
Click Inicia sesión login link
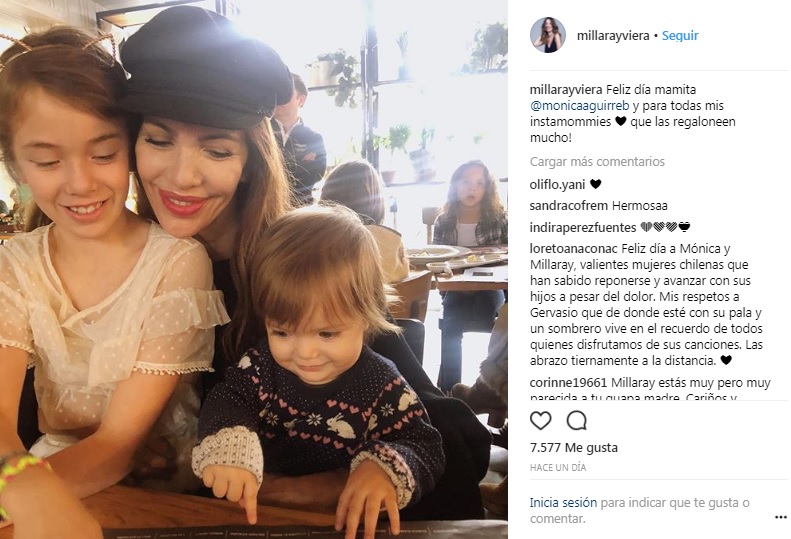click(563, 503)
